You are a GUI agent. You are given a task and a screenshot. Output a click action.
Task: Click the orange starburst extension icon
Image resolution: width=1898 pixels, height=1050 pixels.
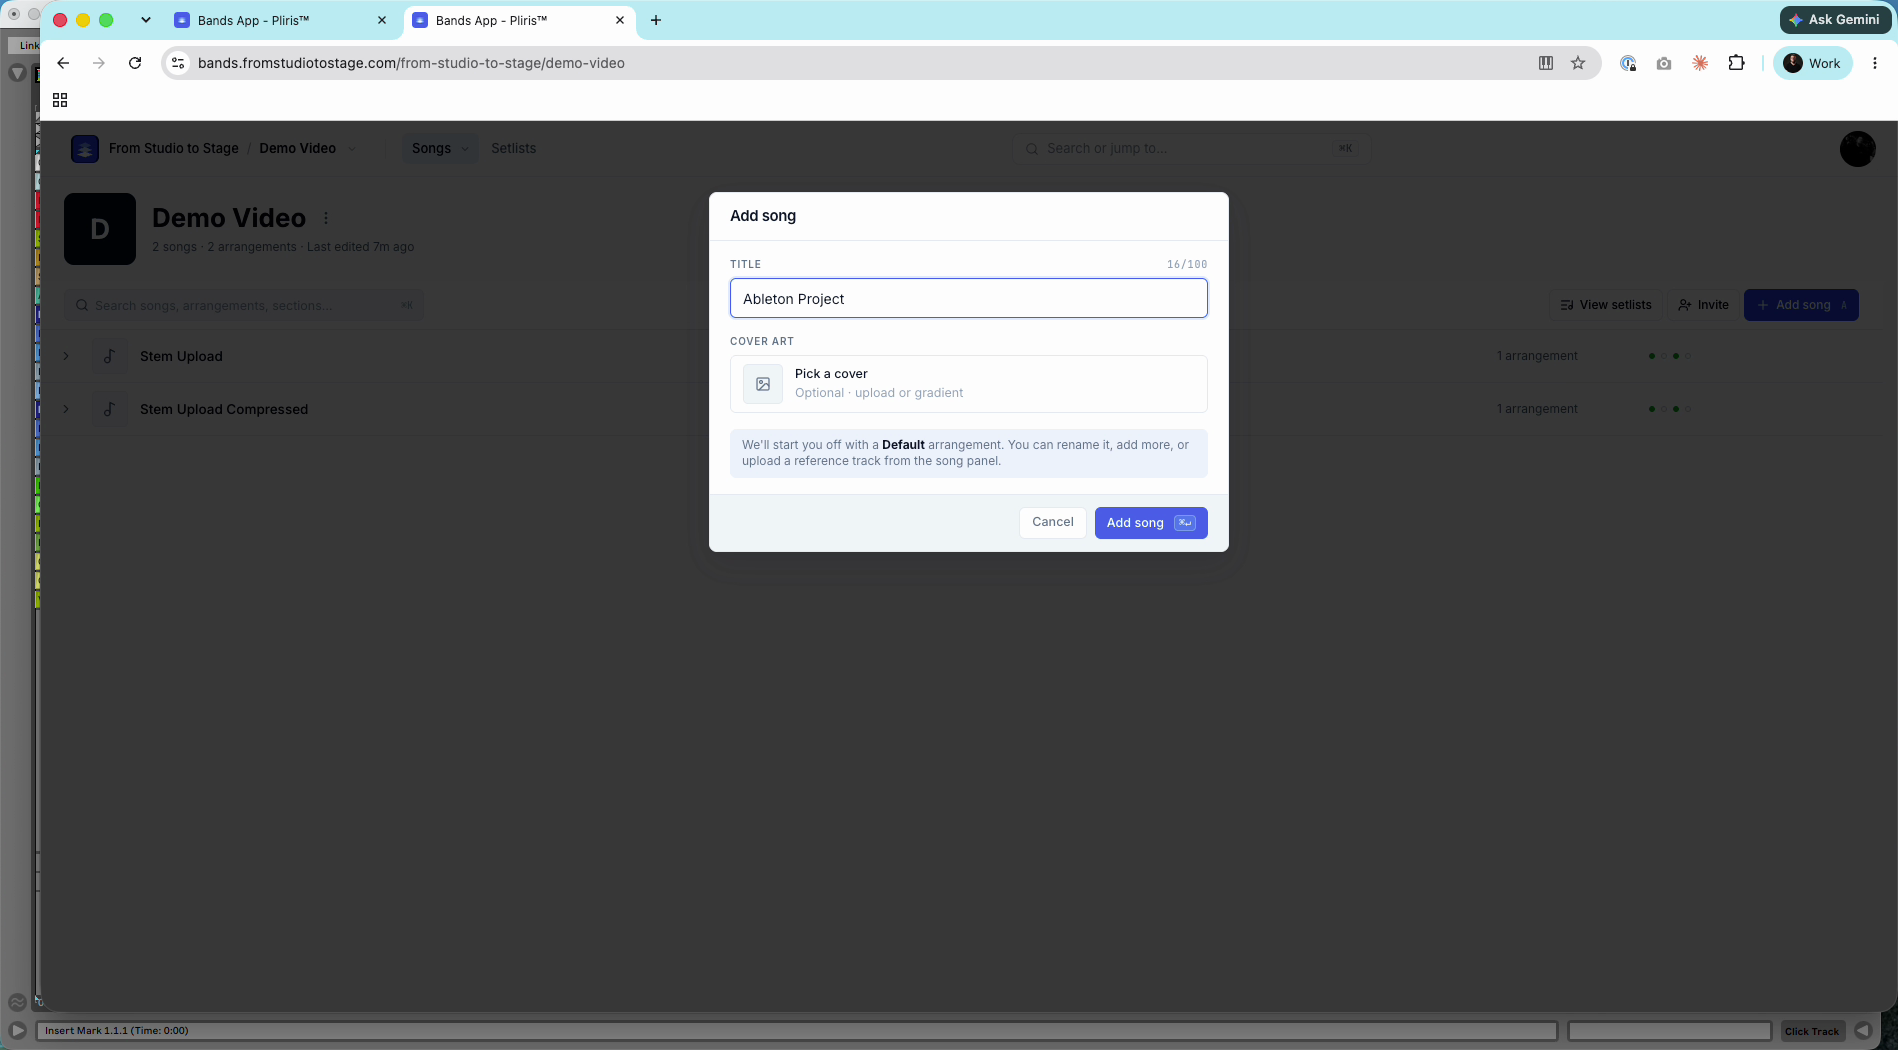1700,63
